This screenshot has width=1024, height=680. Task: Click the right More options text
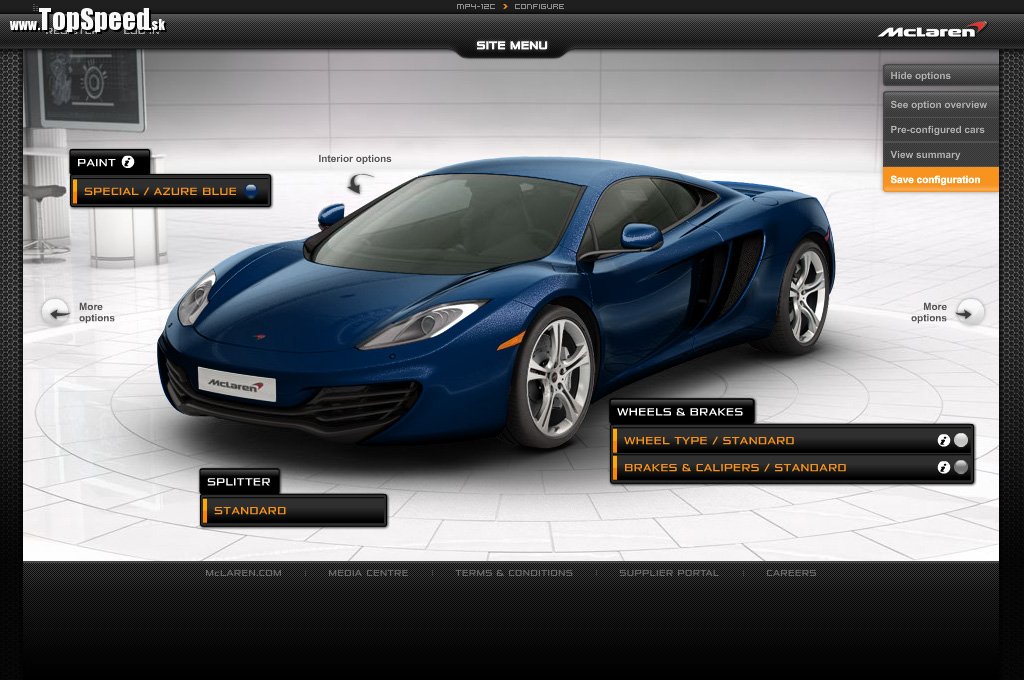[x=929, y=312]
